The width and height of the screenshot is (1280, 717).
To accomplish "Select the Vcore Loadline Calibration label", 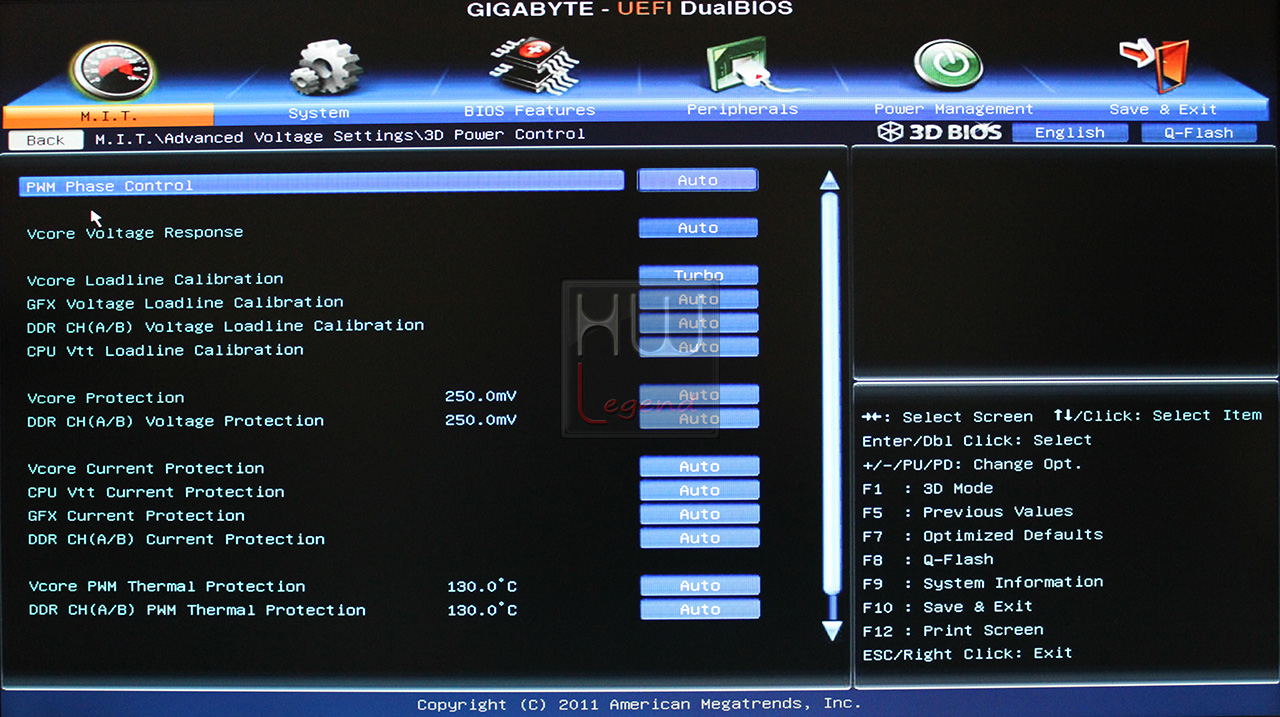I will 155,279.
